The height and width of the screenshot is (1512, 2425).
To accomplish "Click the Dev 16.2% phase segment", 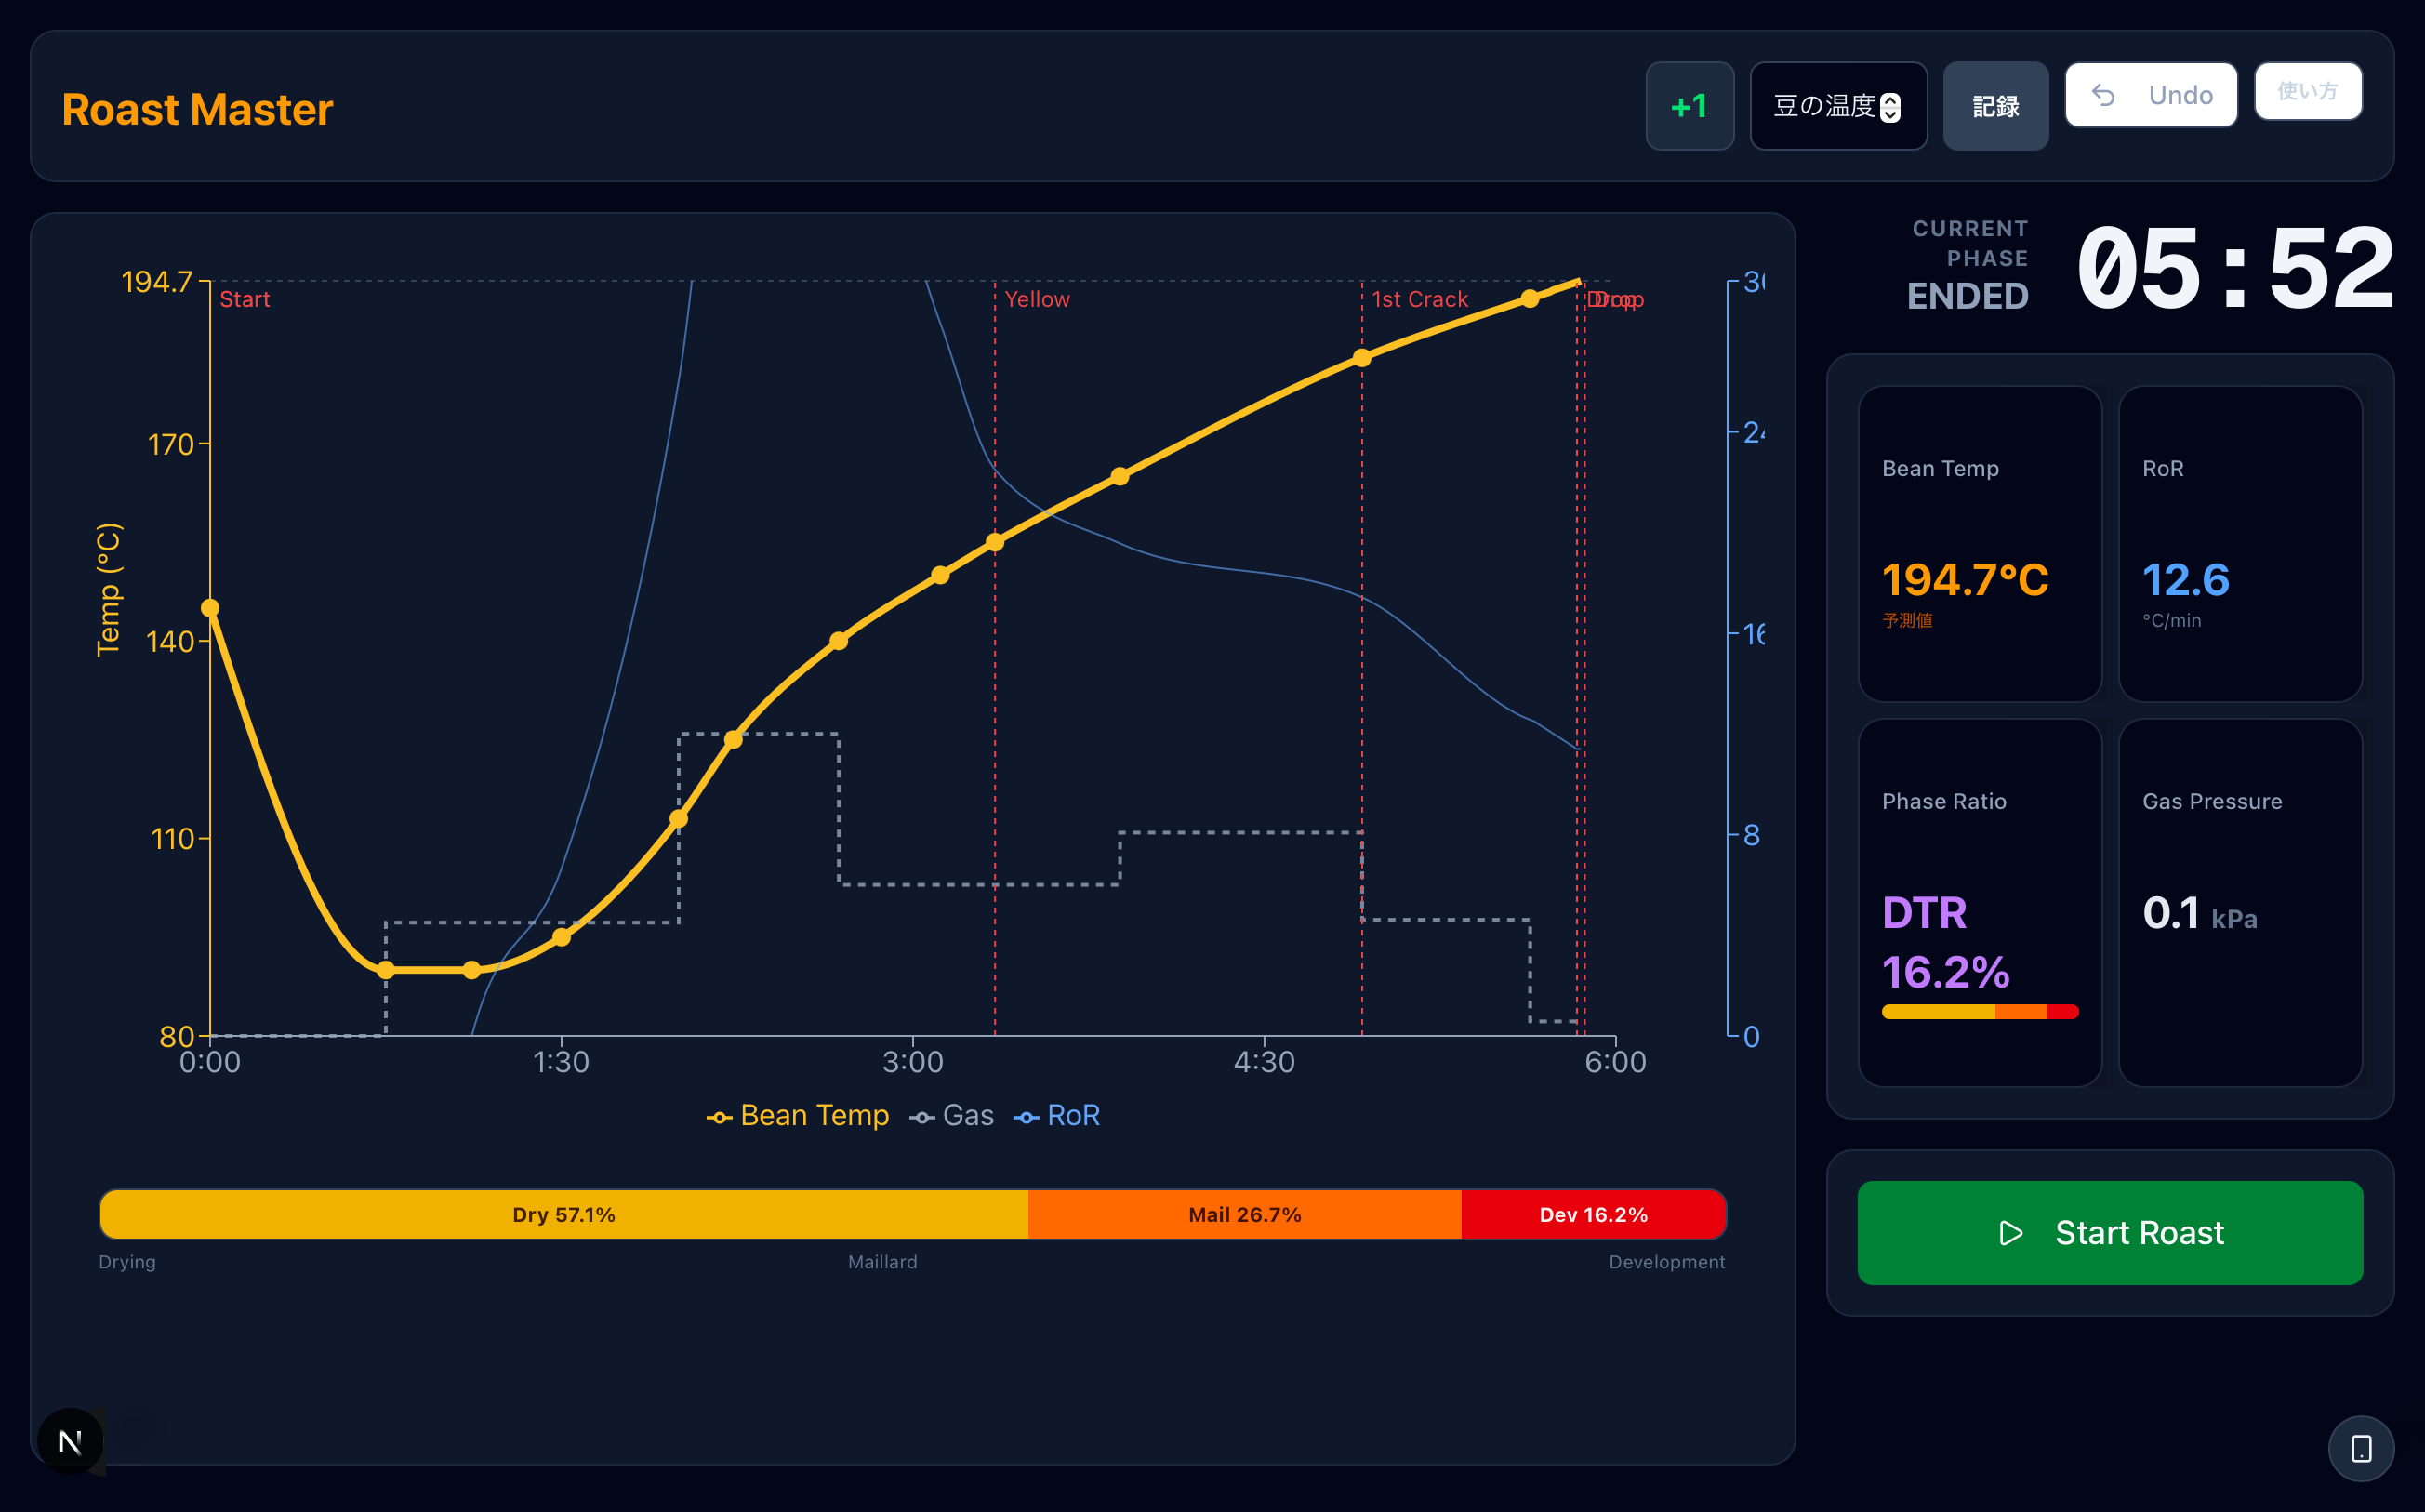I will (1592, 1214).
